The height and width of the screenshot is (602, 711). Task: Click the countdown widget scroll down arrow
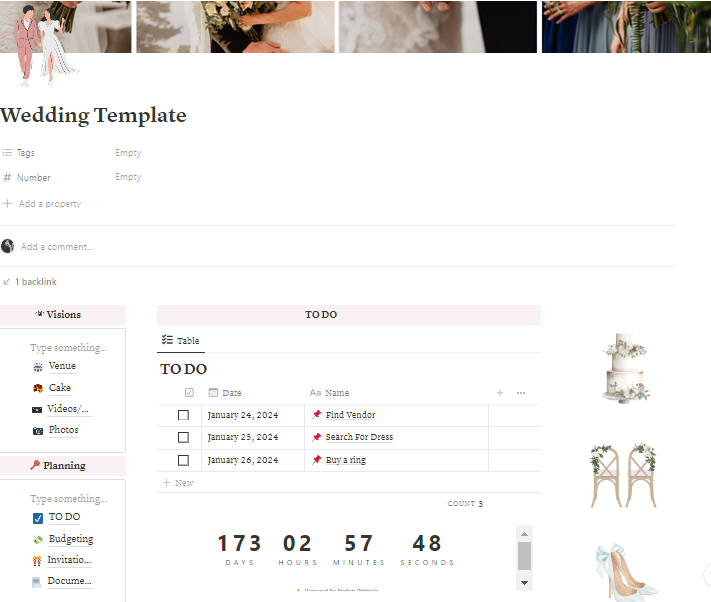point(524,583)
